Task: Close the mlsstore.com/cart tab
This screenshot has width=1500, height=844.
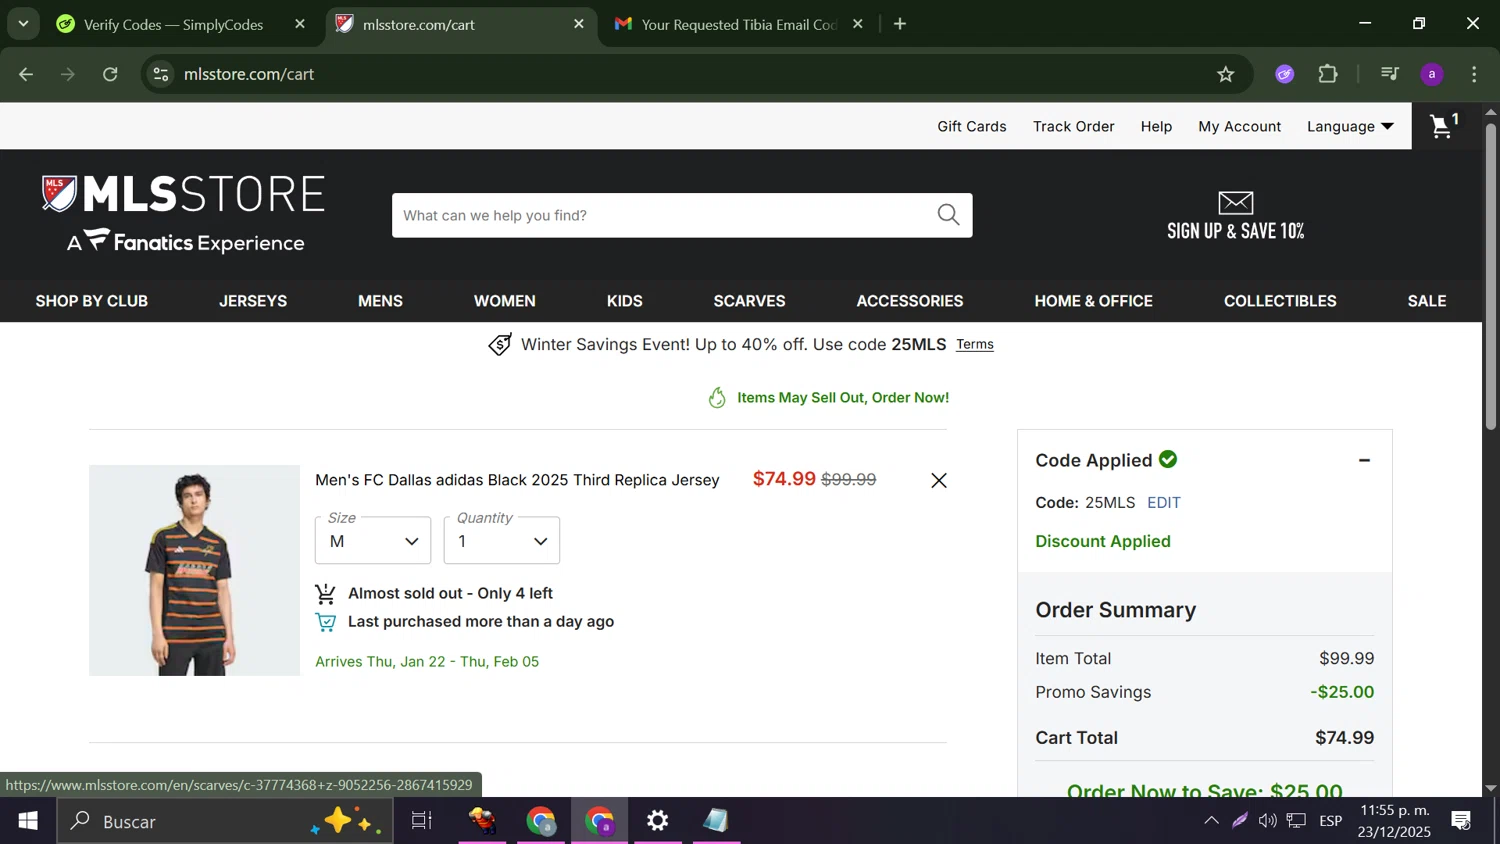Action: point(578,24)
